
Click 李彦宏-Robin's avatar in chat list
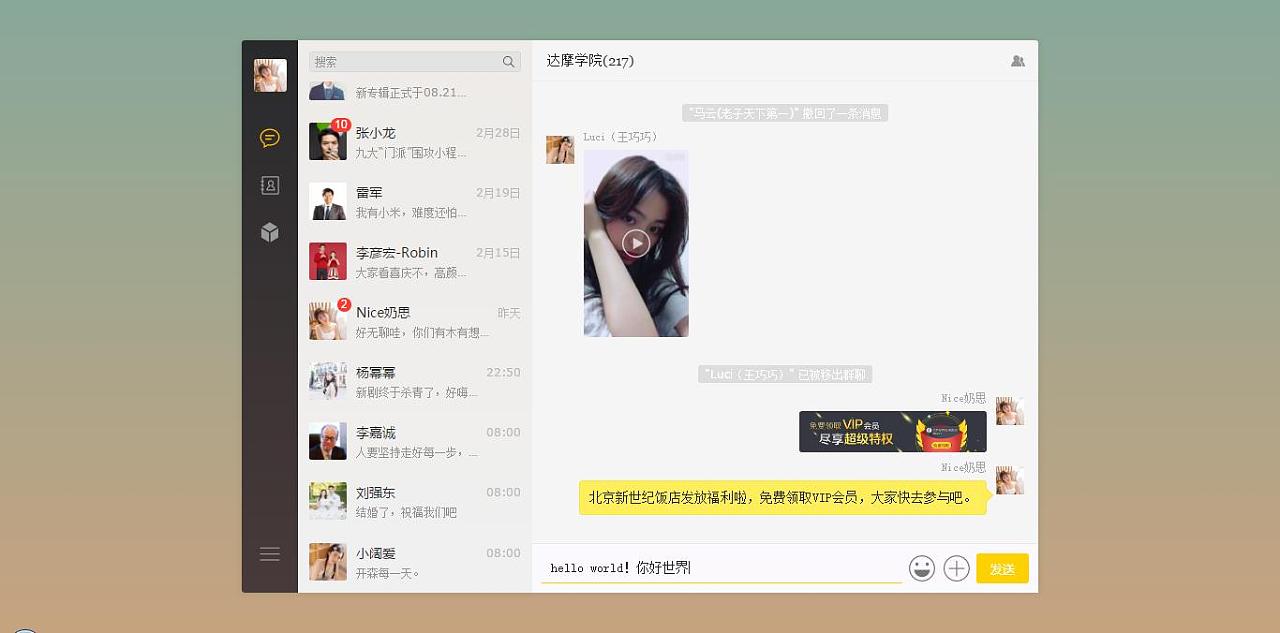tap(328, 262)
